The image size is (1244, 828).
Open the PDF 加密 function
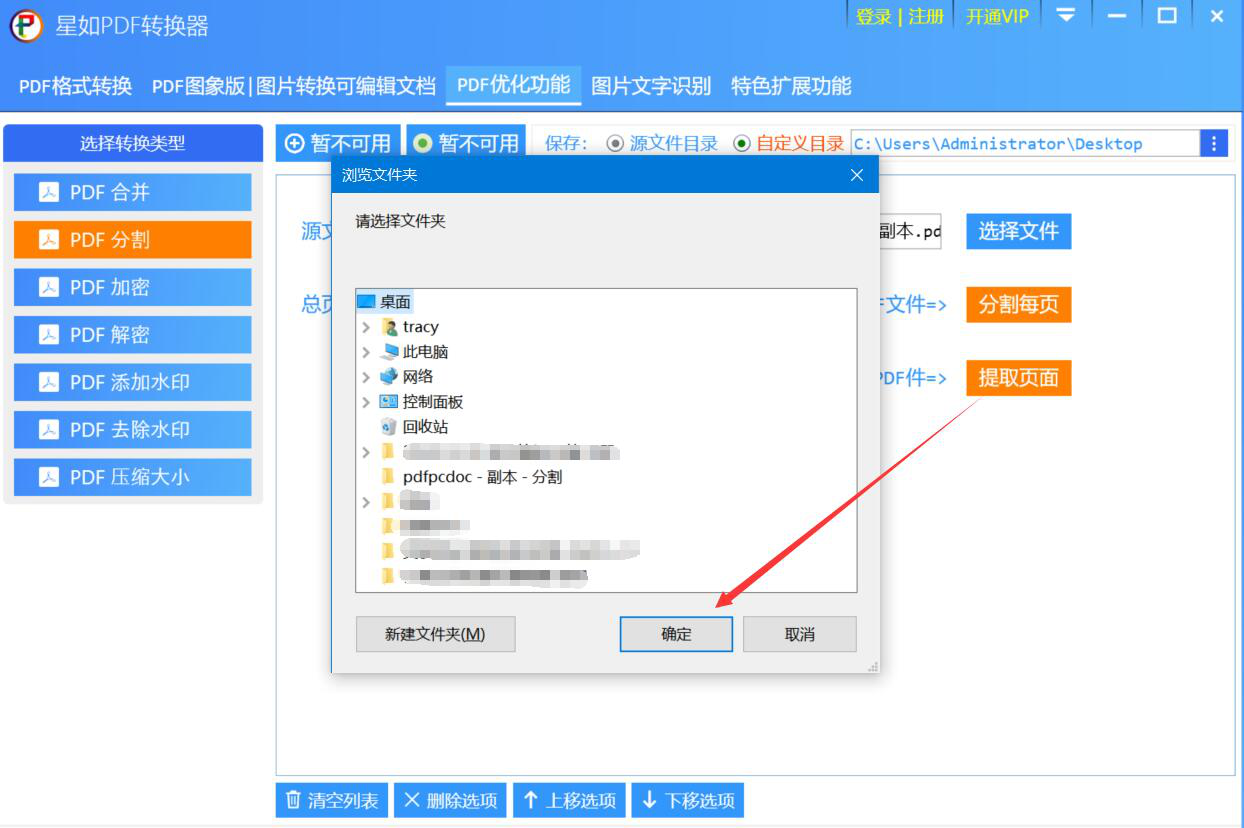coord(131,287)
